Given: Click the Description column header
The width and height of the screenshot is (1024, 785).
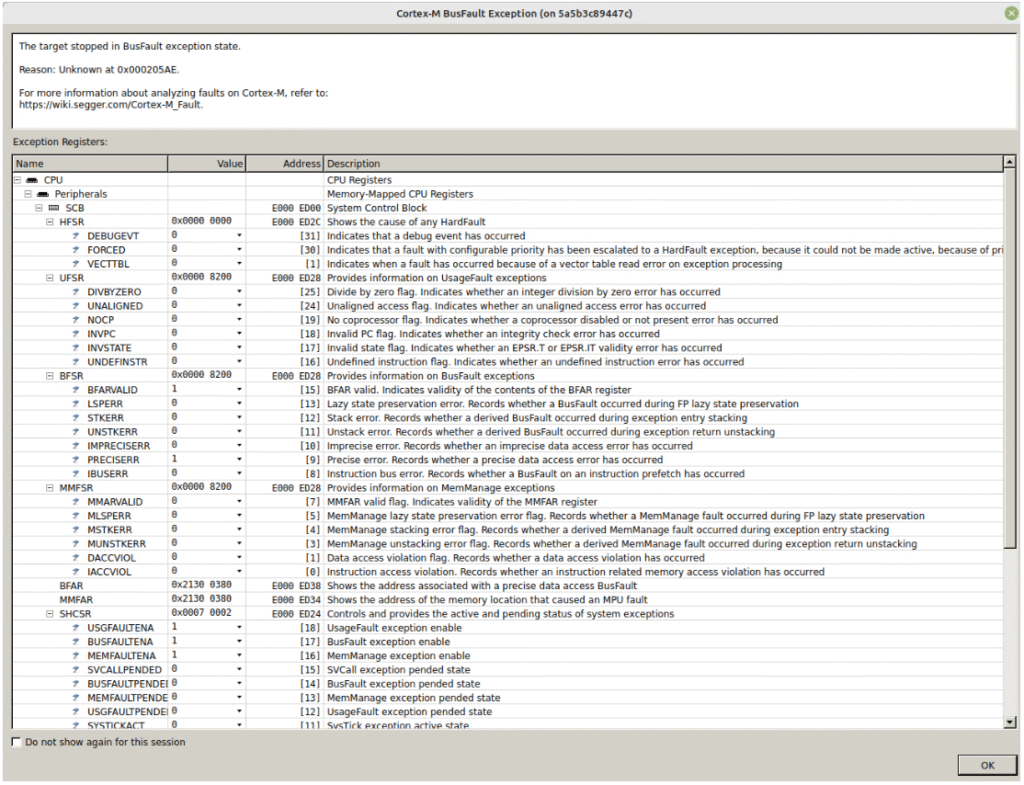Looking at the screenshot, I should (x=664, y=164).
